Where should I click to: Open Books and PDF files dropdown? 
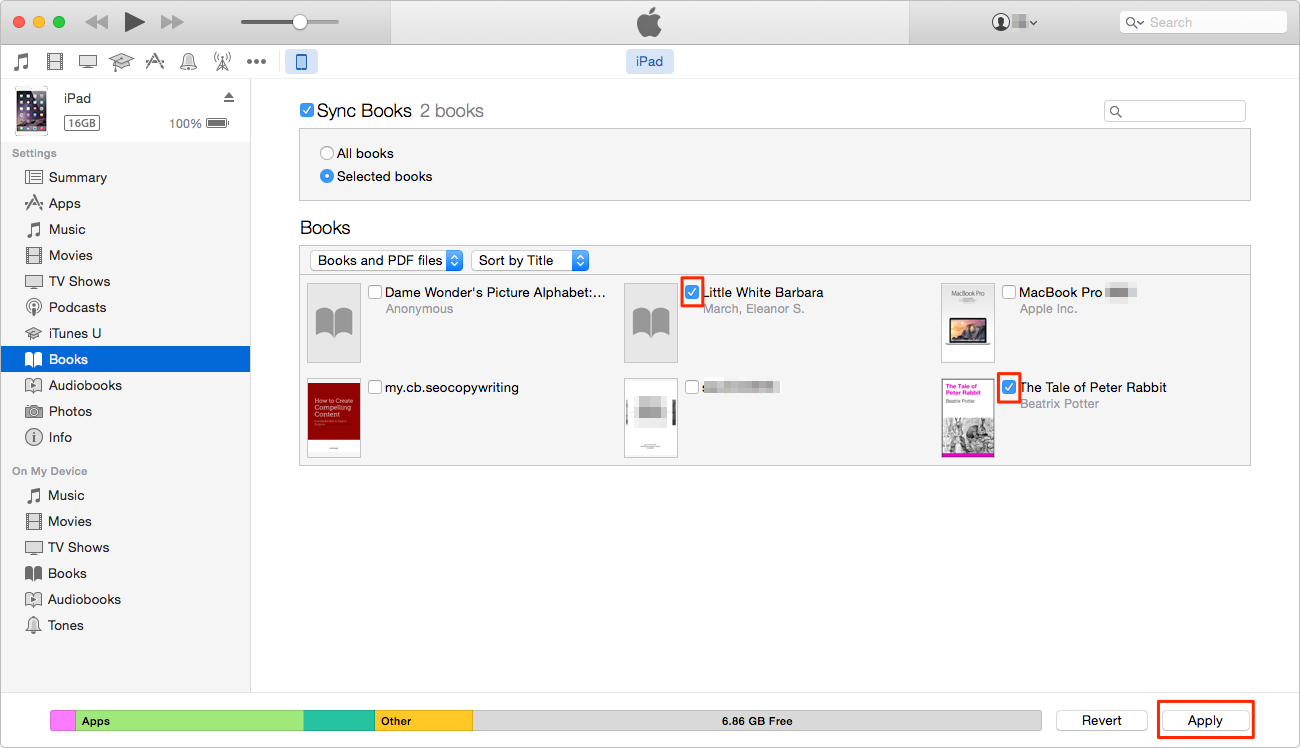click(x=387, y=260)
